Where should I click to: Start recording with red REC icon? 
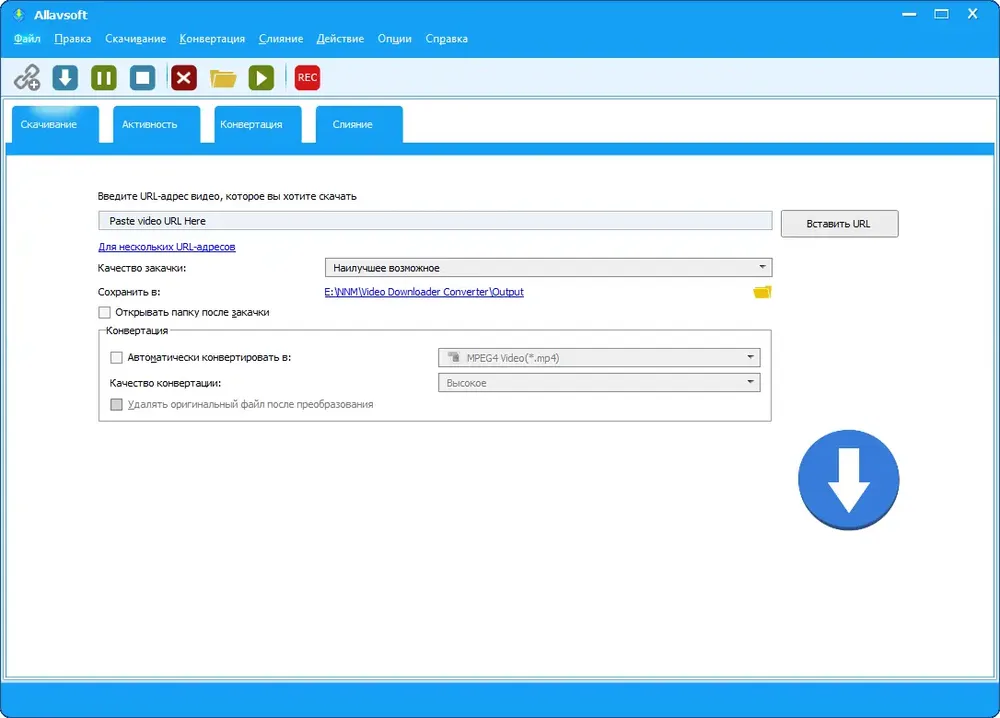(x=307, y=78)
